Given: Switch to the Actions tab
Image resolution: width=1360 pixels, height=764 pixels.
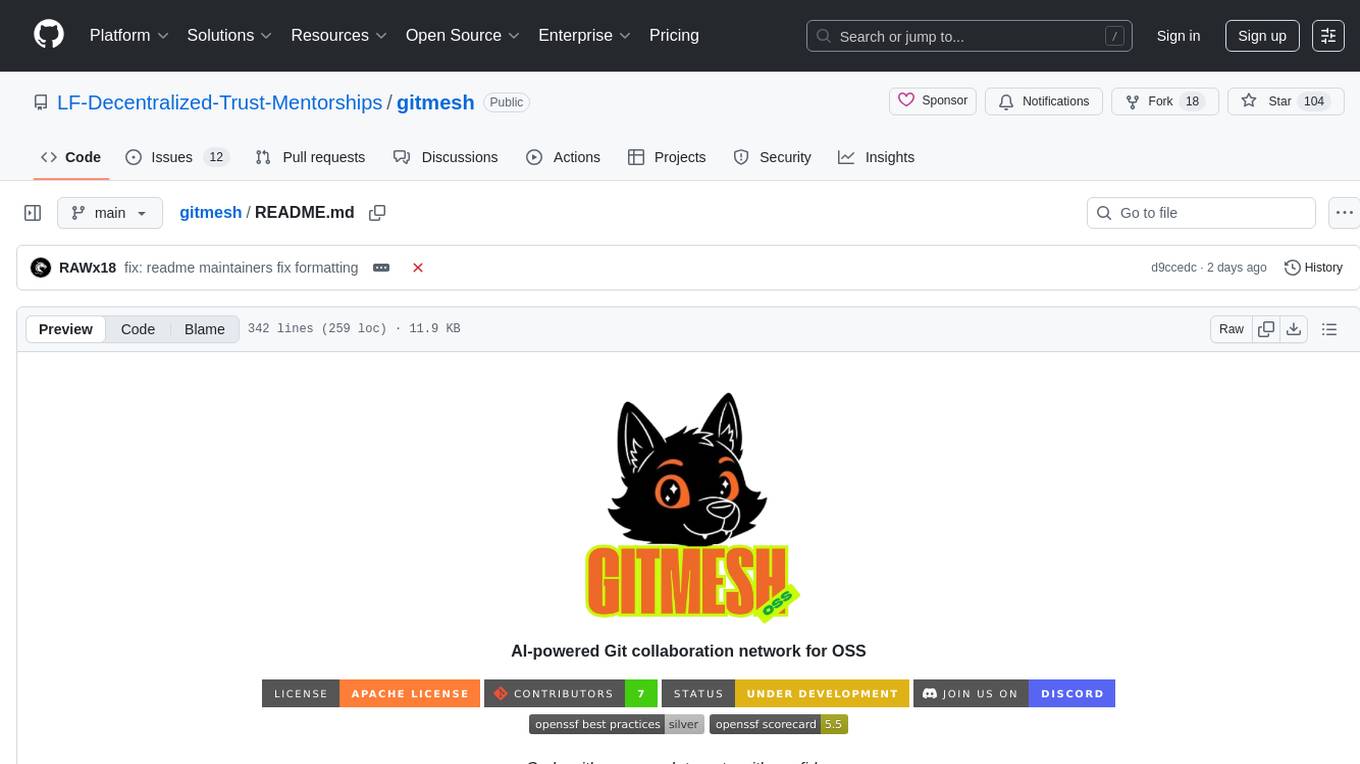Looking at the screenshot, I should [x=563, y=157].
